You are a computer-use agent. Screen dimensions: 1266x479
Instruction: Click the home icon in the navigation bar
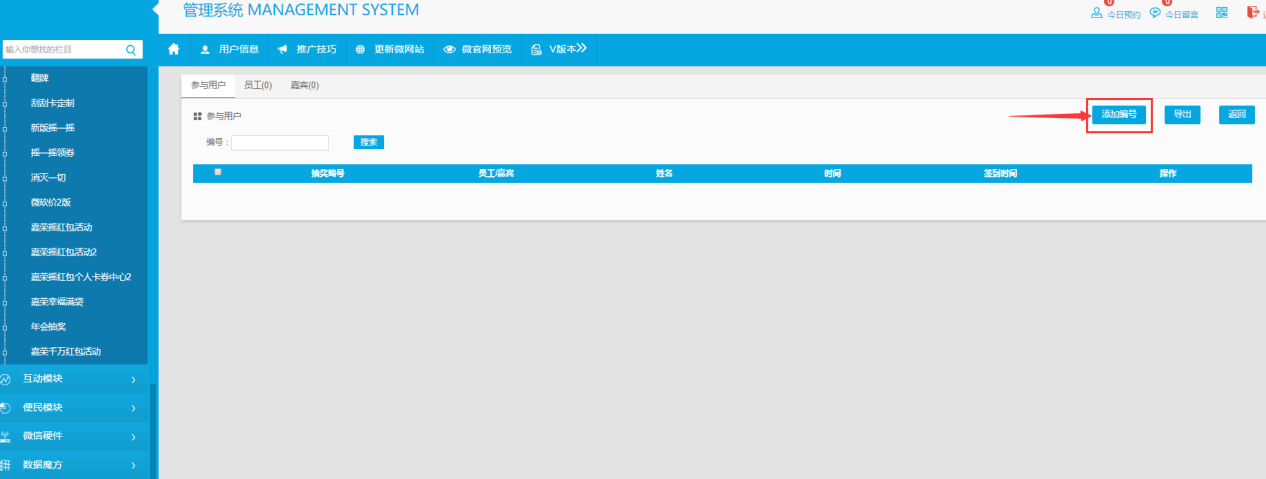(x=174, y=49)
